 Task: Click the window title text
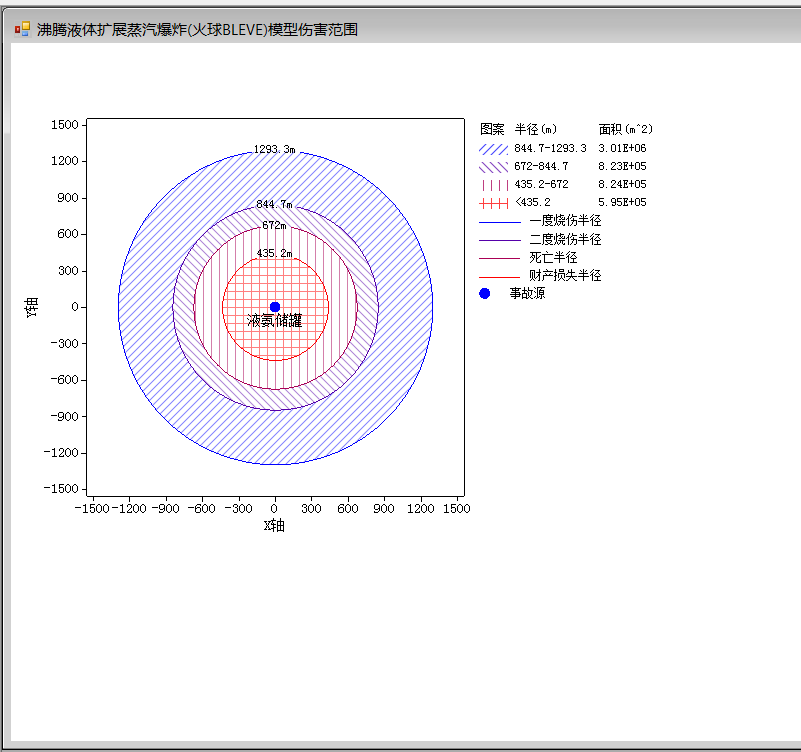(x=197, y=30)
